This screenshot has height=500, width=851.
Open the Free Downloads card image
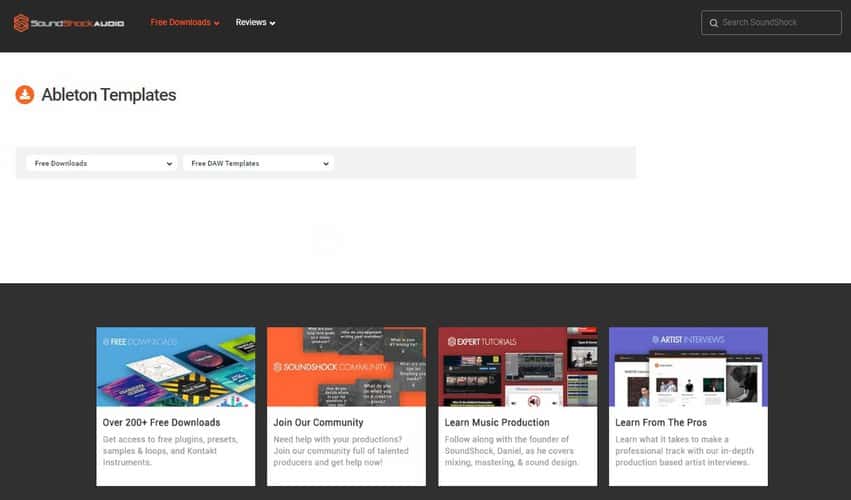[176, 366]
